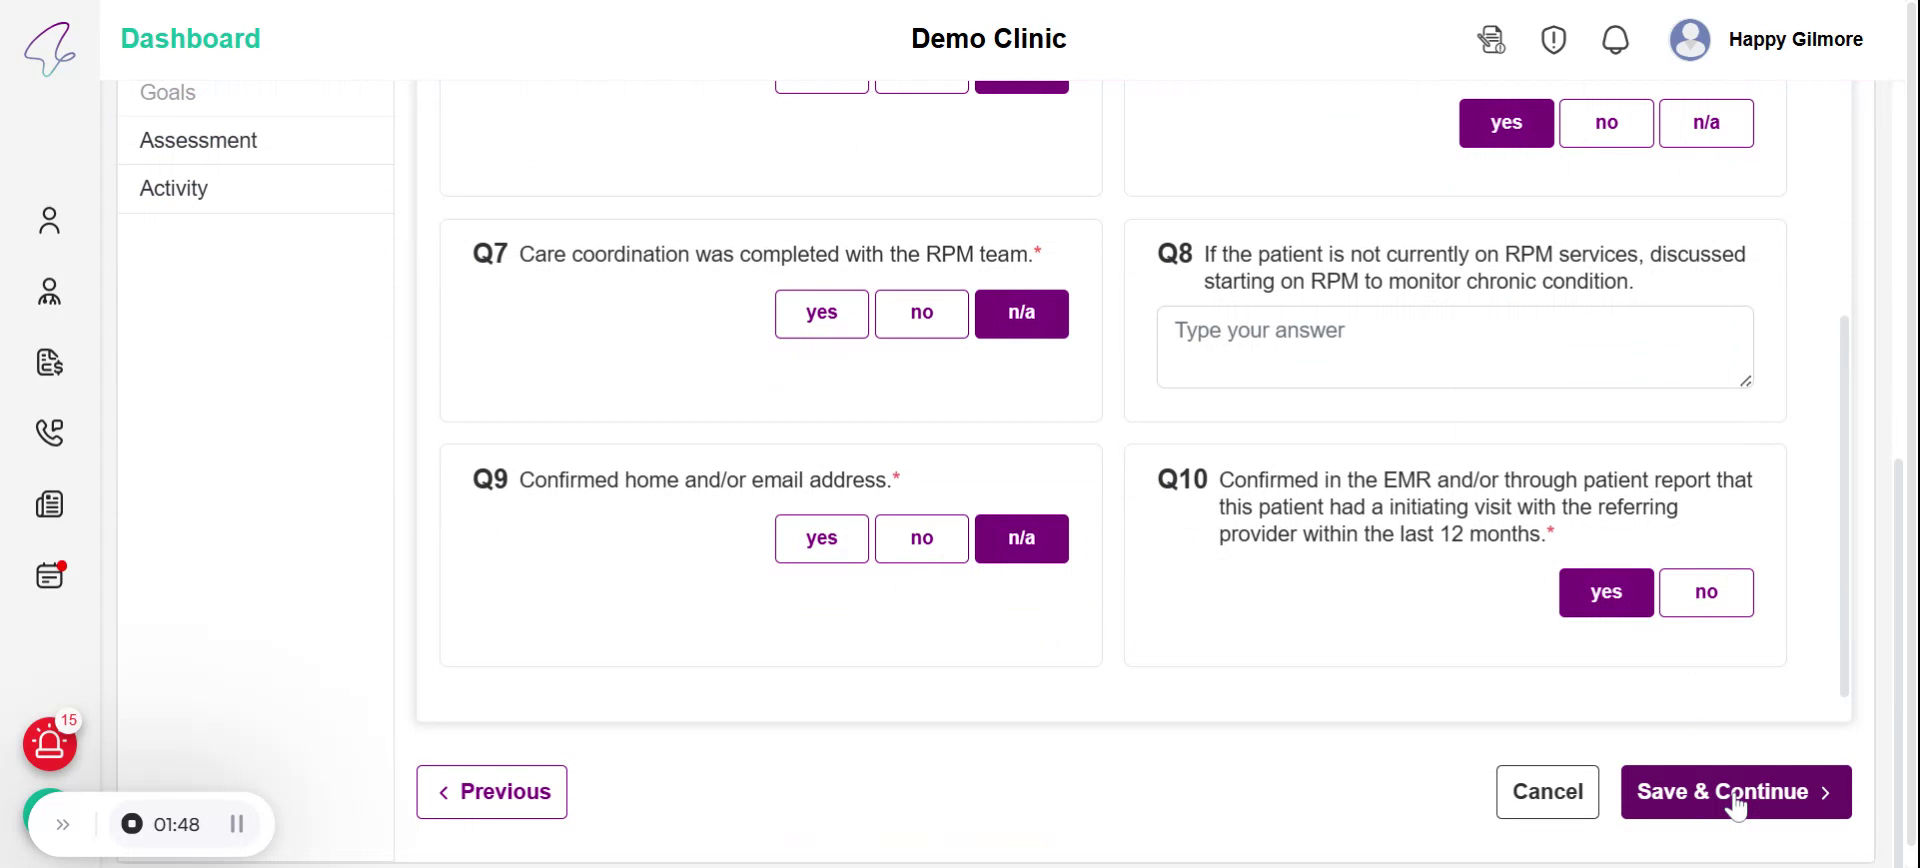
Task: Select "no" for Q10 initiating visit
Action: coord(1705,592)
